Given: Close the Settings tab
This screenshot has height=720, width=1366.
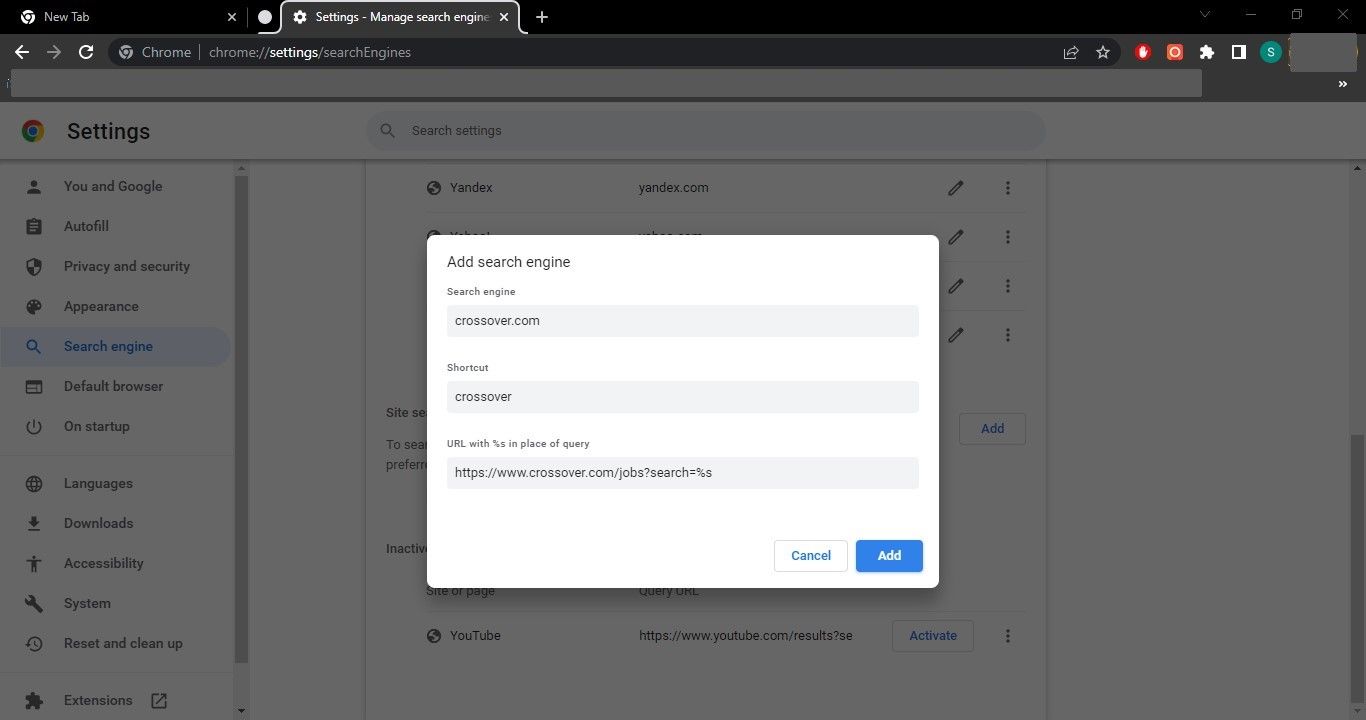Looking at the screenshot, I should pos(505,17).
